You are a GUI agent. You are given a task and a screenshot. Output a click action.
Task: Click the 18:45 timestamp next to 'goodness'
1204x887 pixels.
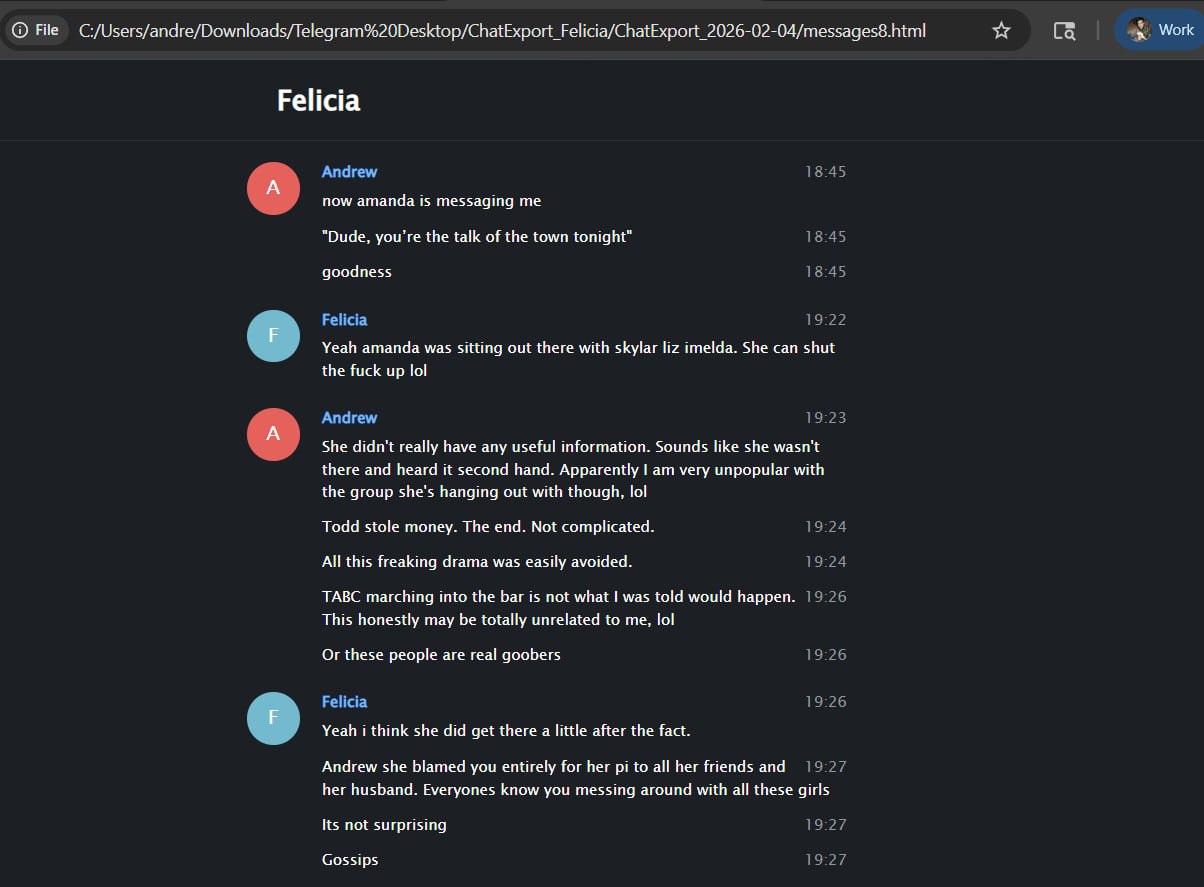826,272
